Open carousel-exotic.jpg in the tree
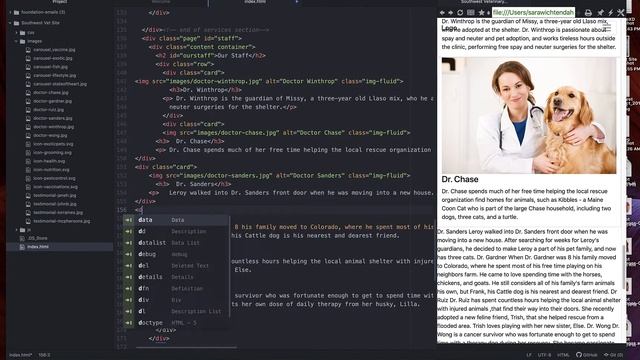The width and height of the screenshot is (640, 360). point(53,58)
